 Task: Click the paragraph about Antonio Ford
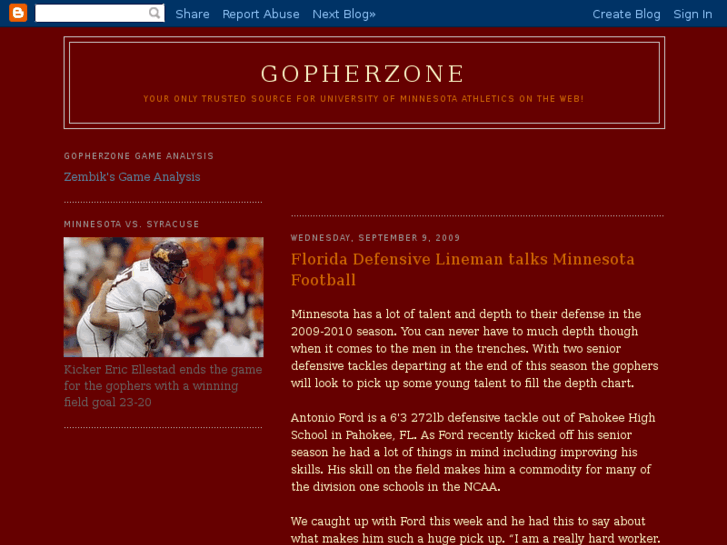pos(473,452)
